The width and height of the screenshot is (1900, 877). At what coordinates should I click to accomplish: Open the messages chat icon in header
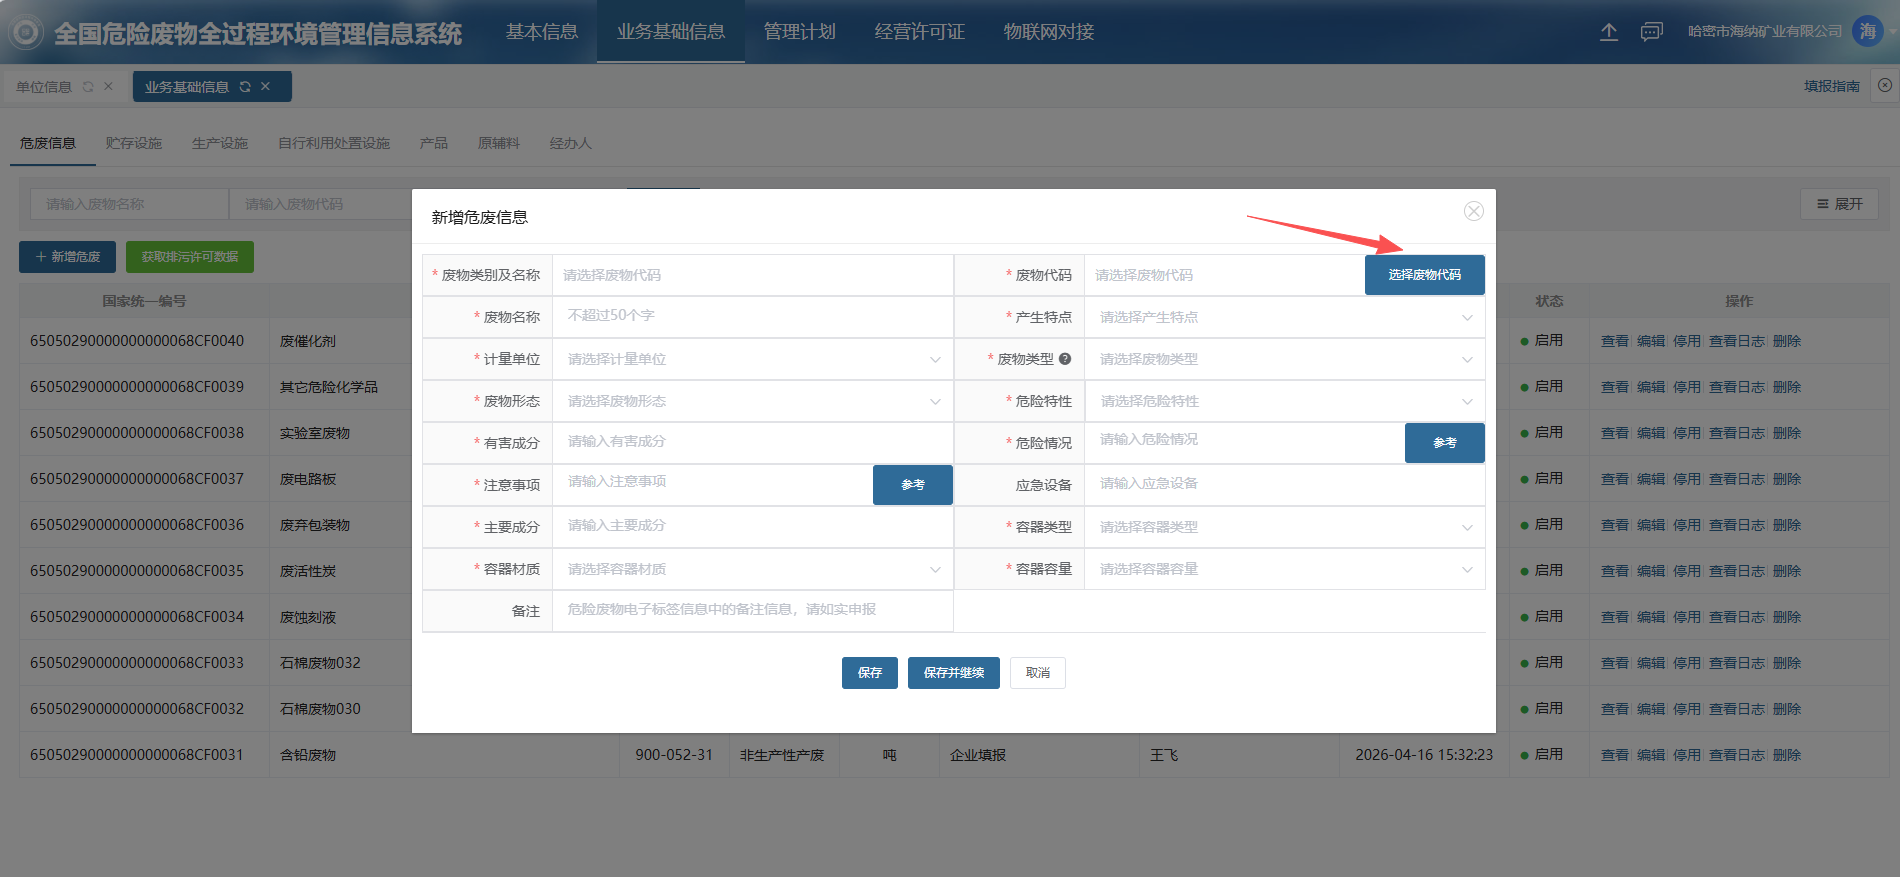(1651, 32)
